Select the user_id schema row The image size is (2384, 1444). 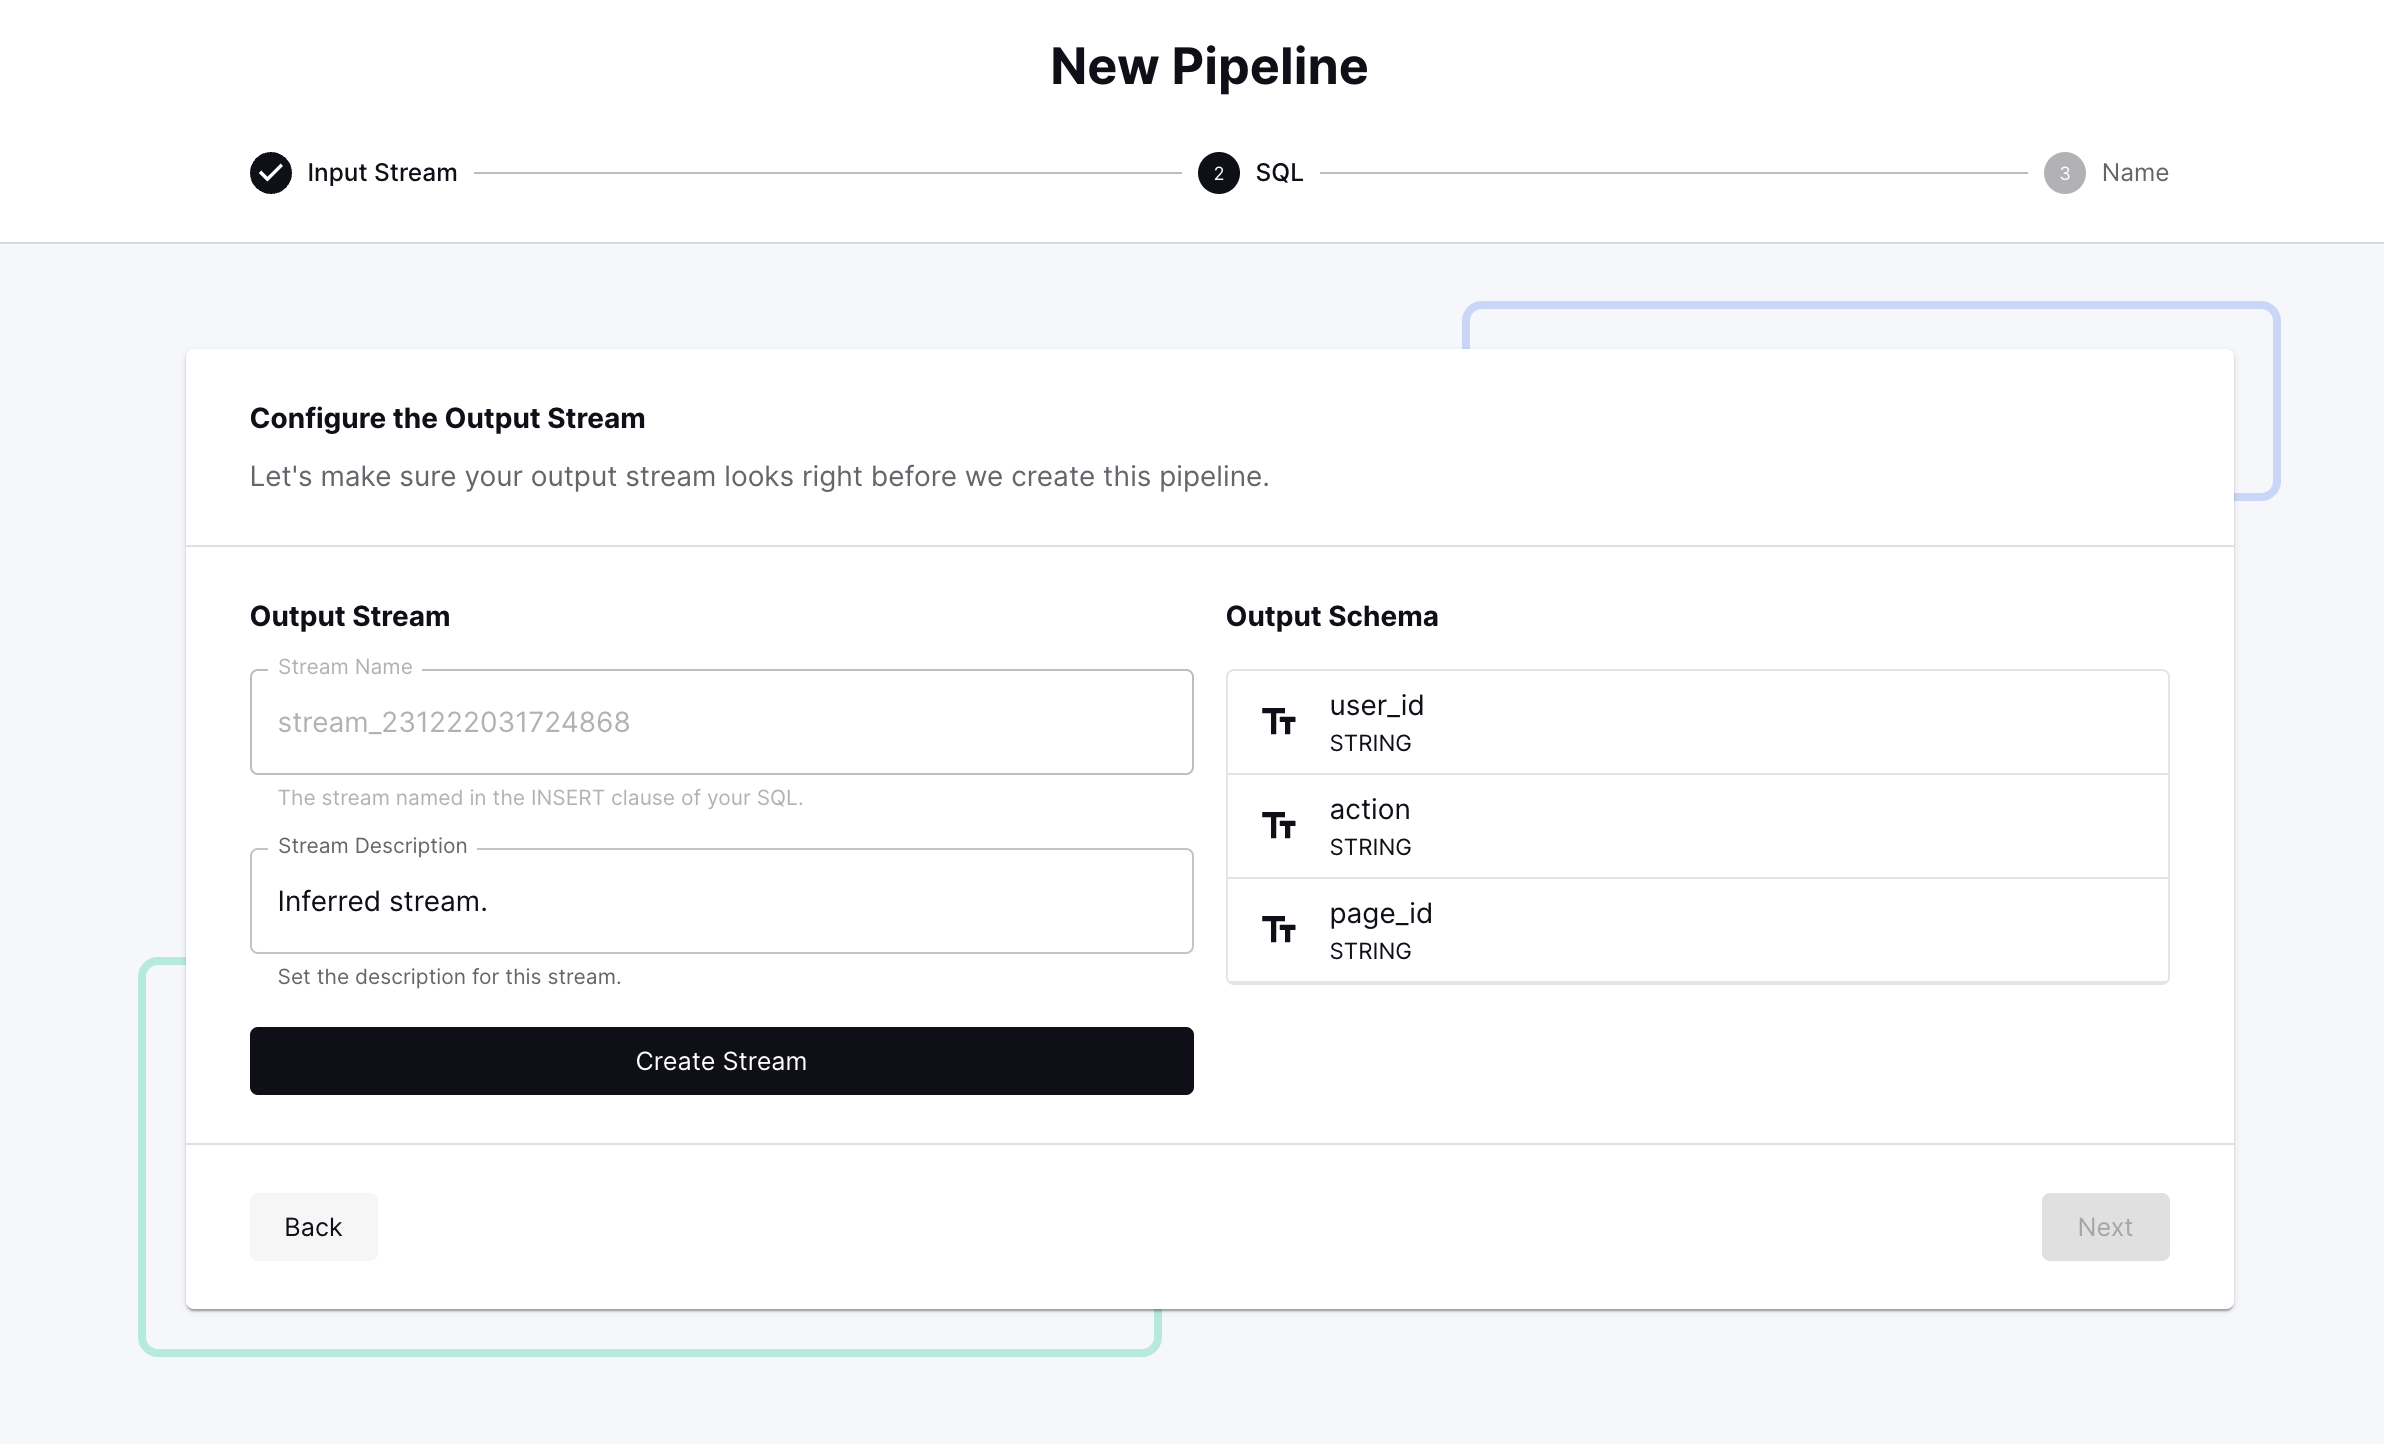pos(1697,722)
